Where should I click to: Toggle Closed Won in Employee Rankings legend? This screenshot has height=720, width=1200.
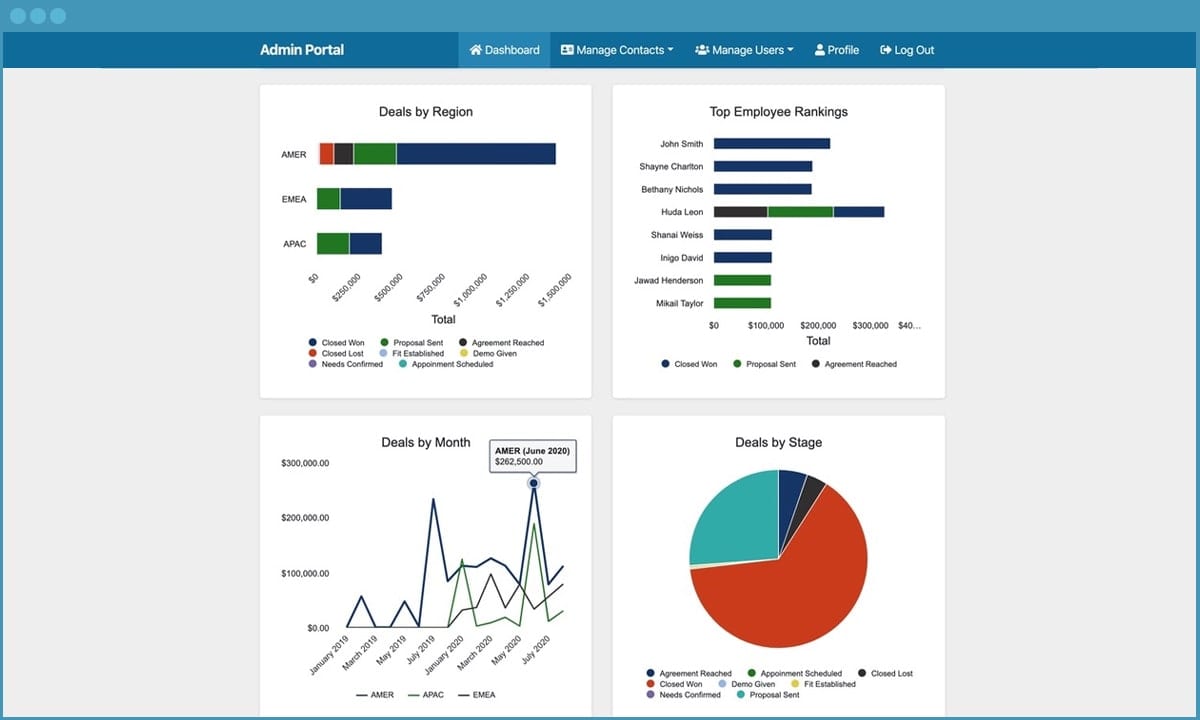click(689, 364)
